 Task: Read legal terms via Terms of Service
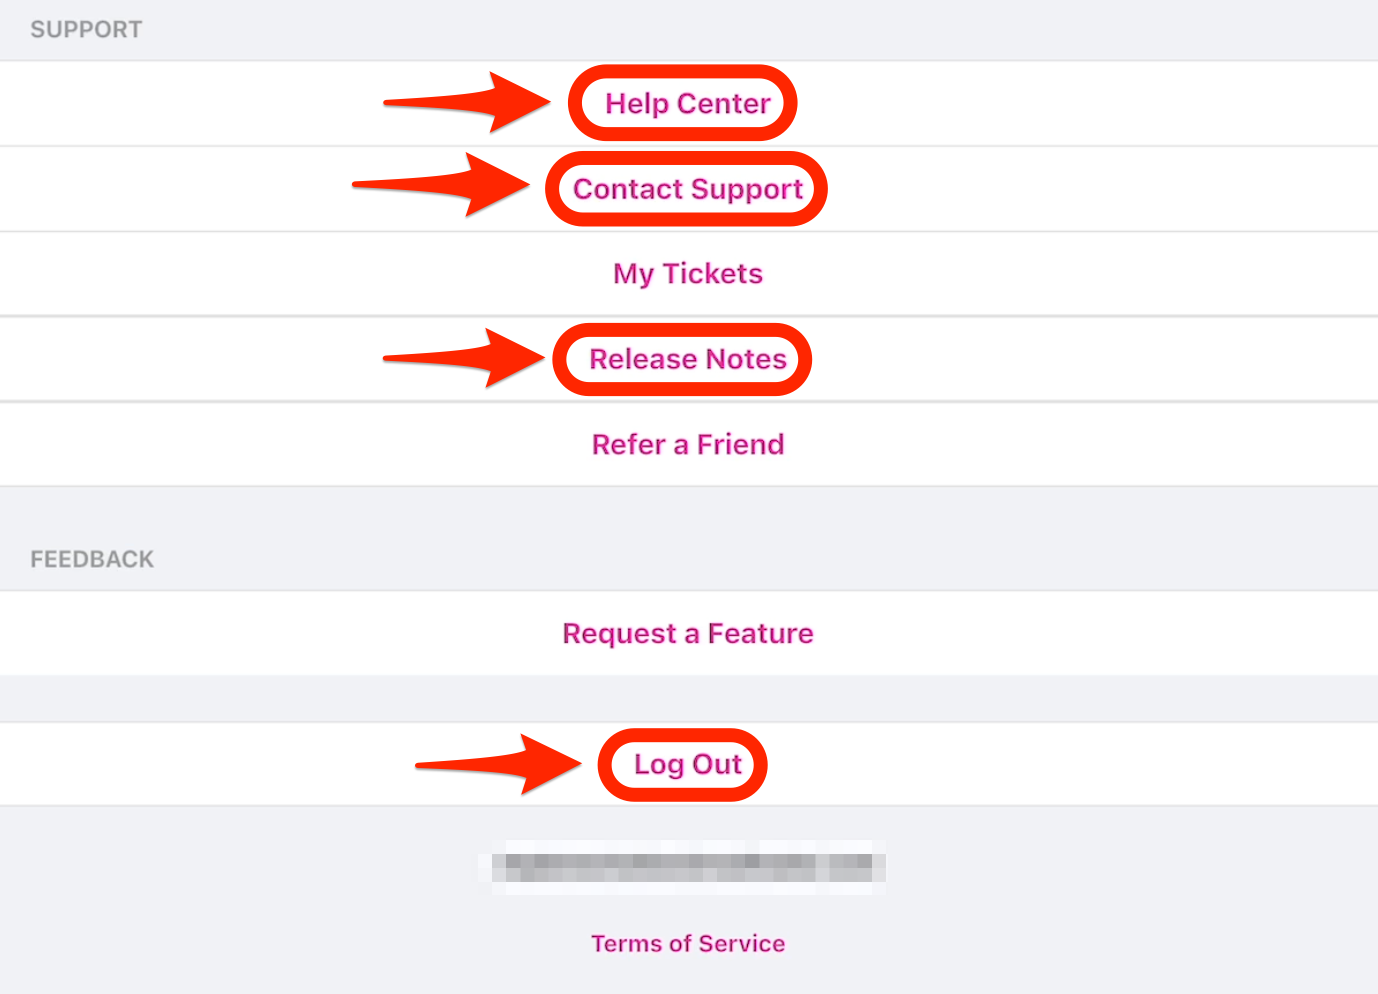688,944
